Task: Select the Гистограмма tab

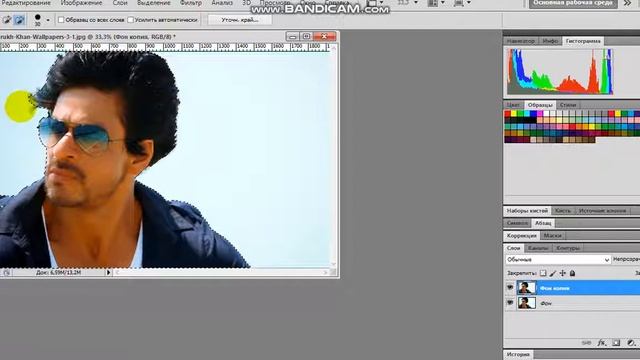Action: coord(583,41)
